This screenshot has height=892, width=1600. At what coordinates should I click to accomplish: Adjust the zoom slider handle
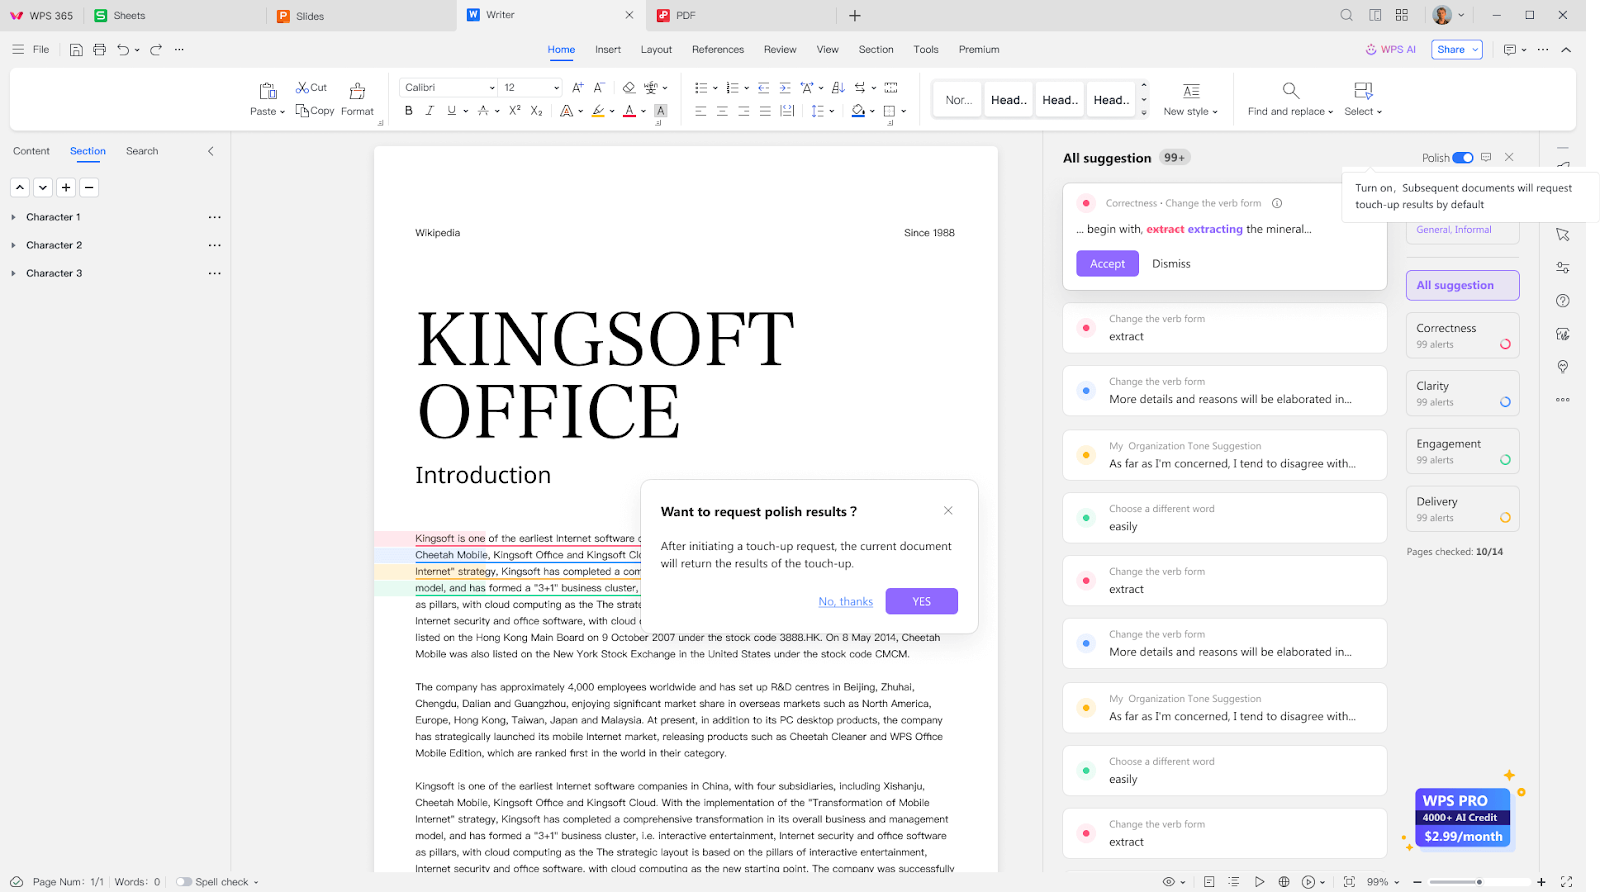[1479, 882]
